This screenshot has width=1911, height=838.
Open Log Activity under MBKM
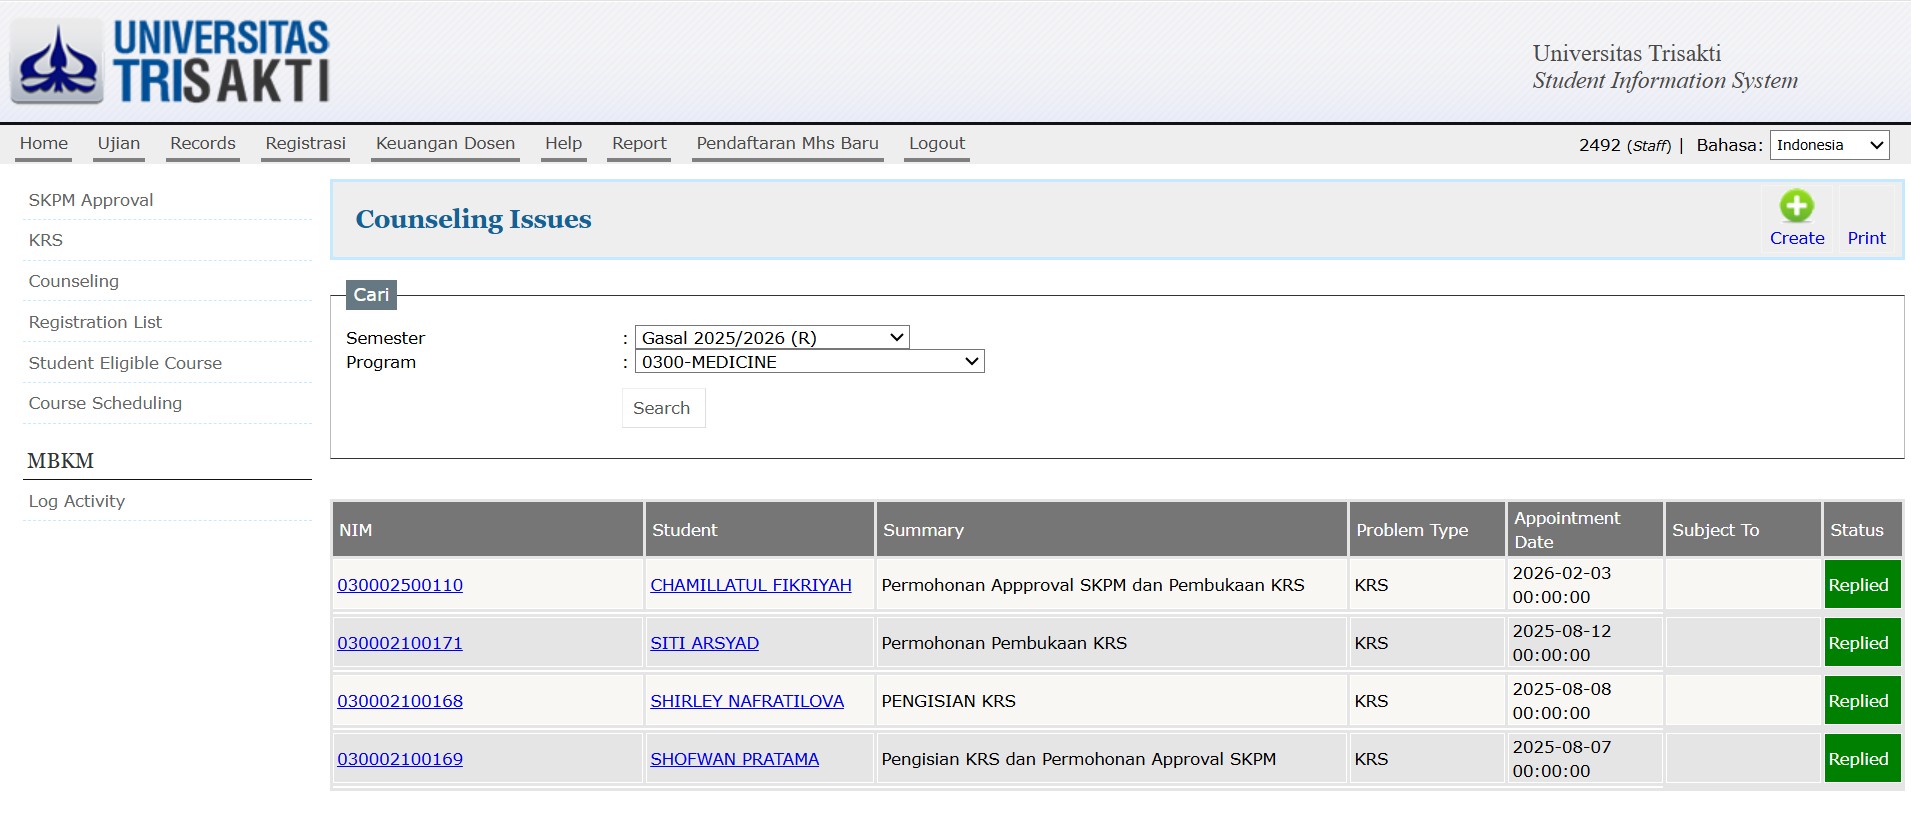coord(77,501)
